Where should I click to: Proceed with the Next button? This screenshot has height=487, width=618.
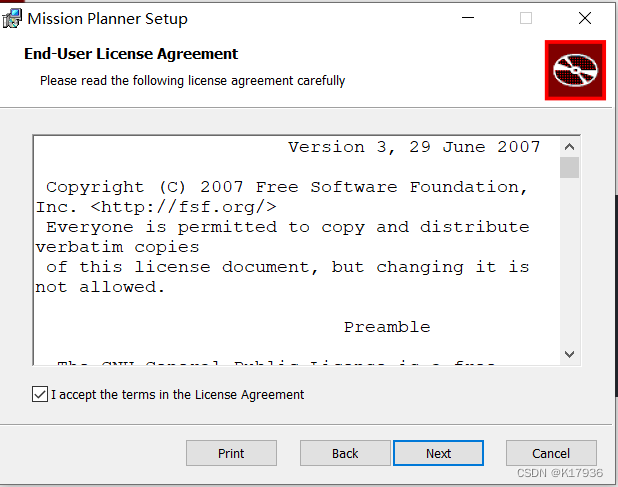pyautogui.click(x=438, y=453)
